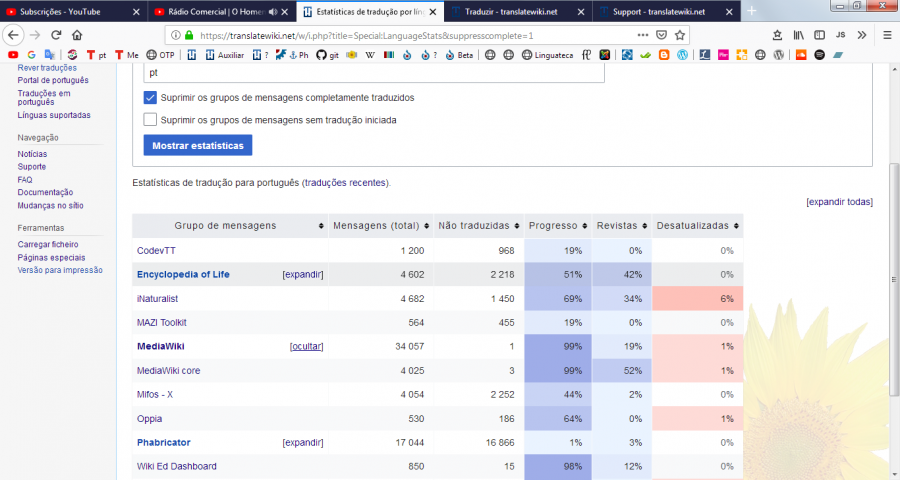Go to the browser Home page

tap(77, 35)
